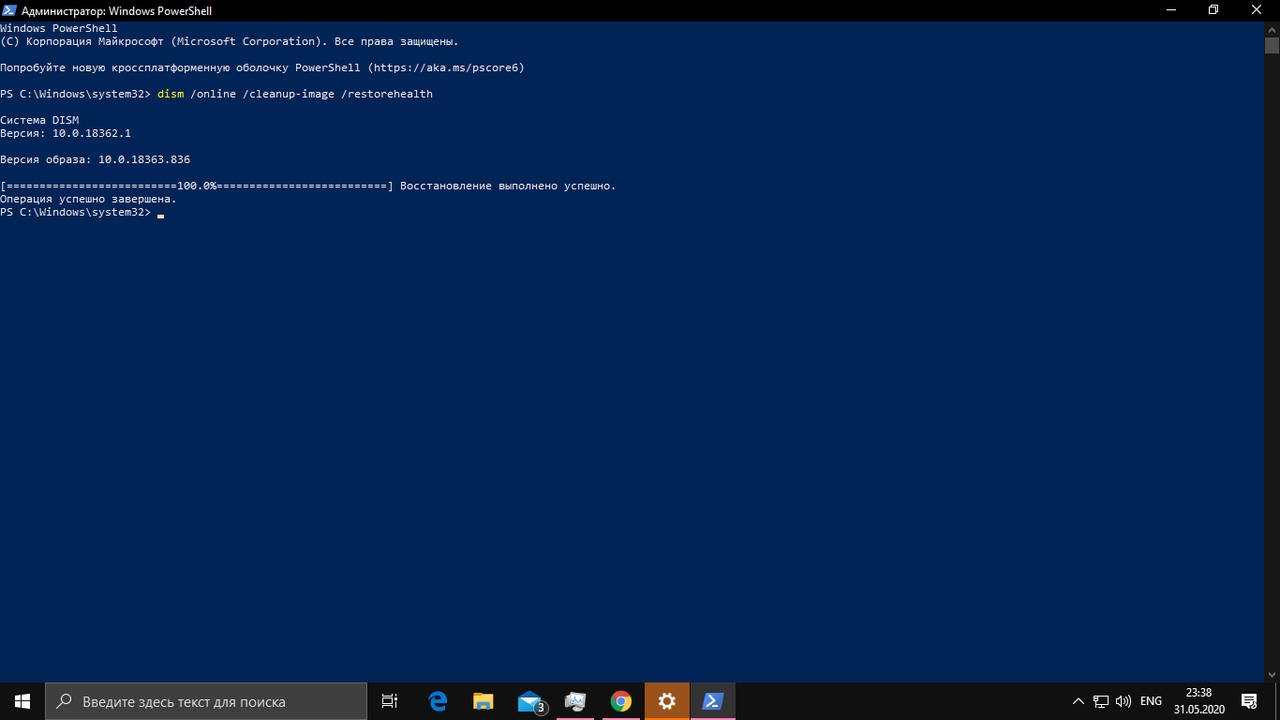This screenshot has width=1280, height=720.
Task: Switch to Google Chrome in the taskbar
Action: coord(621,701)
